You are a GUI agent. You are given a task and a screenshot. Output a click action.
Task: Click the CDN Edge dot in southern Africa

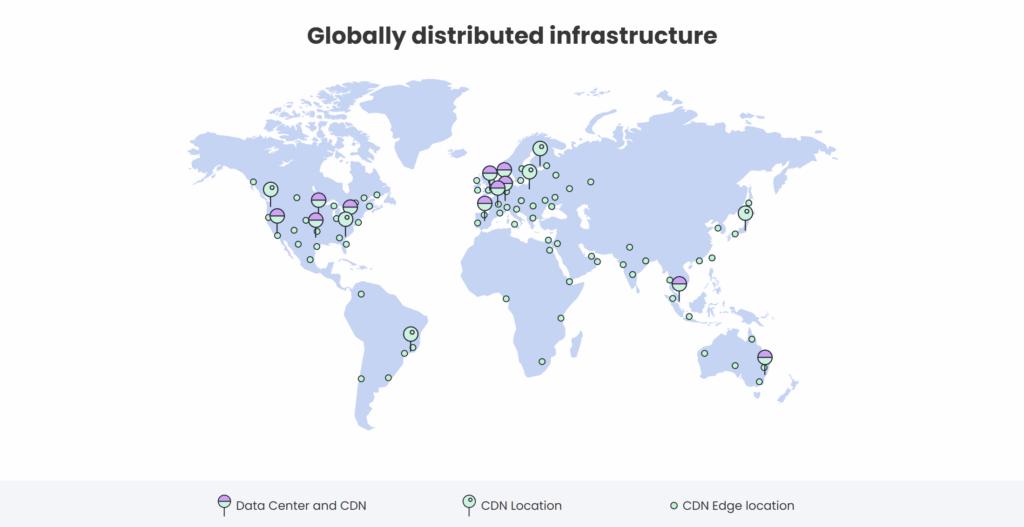point(542,361)
